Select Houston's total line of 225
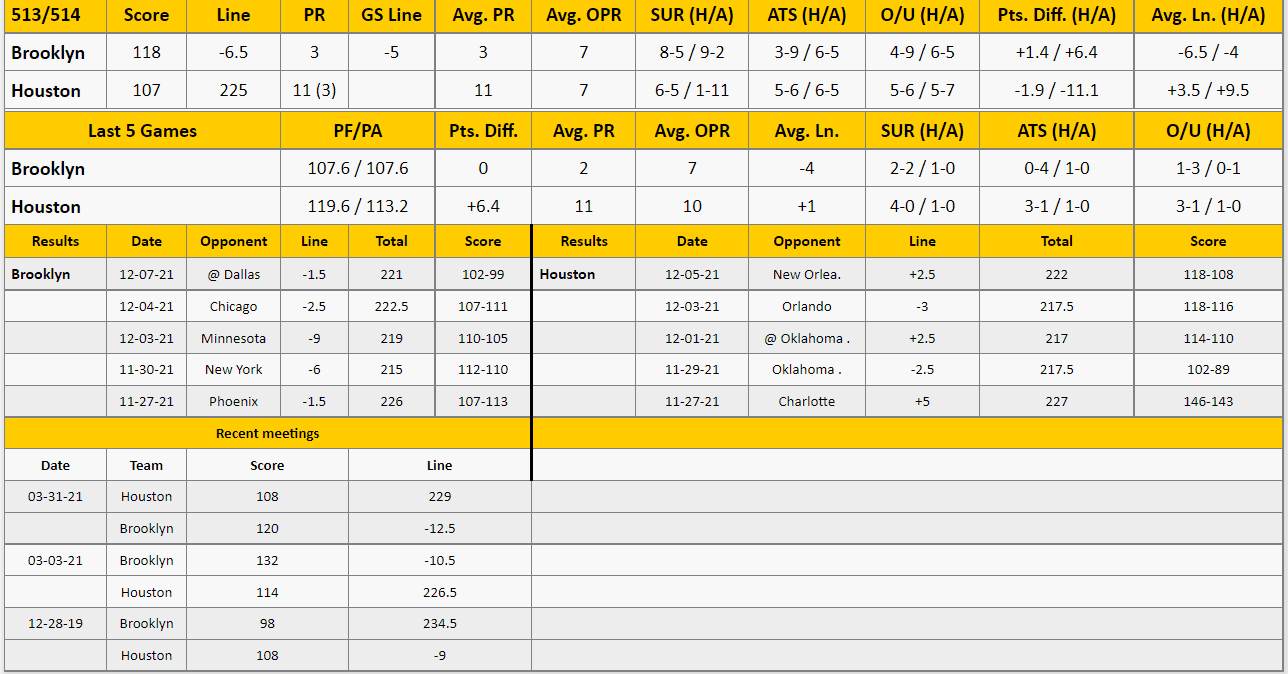 [x=233, y=90]
